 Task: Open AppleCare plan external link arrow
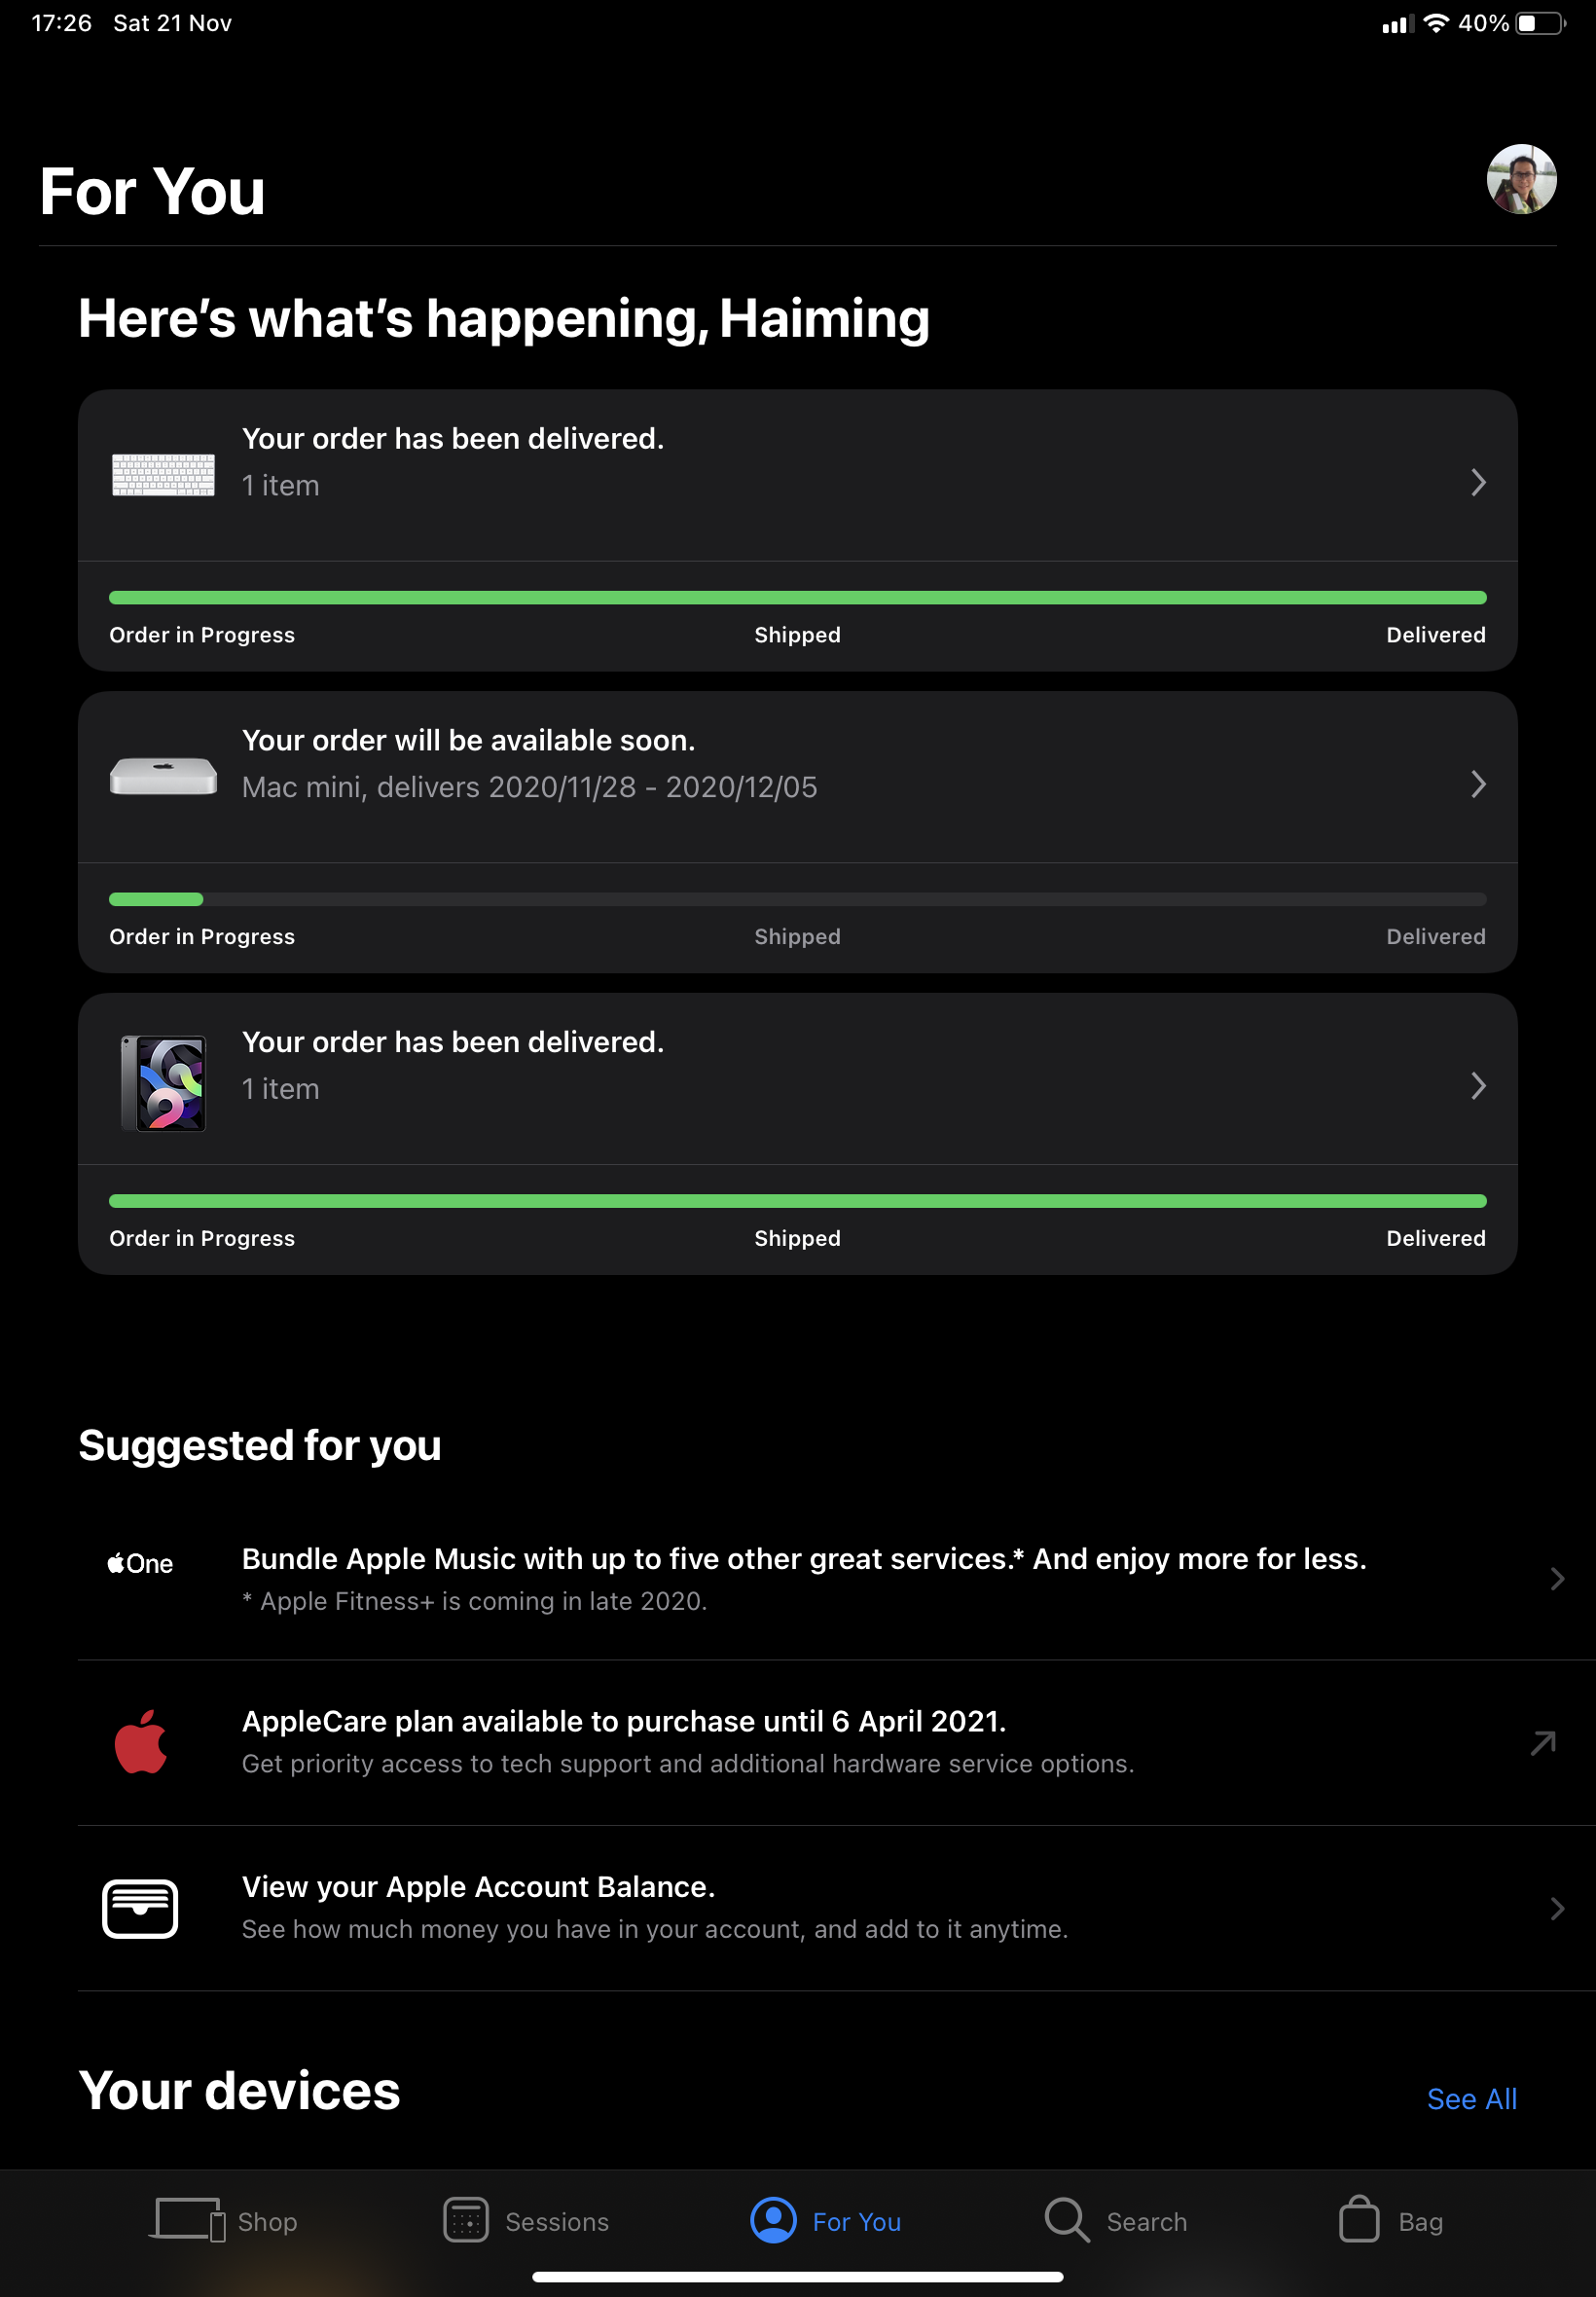pyautogui.click(x=1543, y=1743)
